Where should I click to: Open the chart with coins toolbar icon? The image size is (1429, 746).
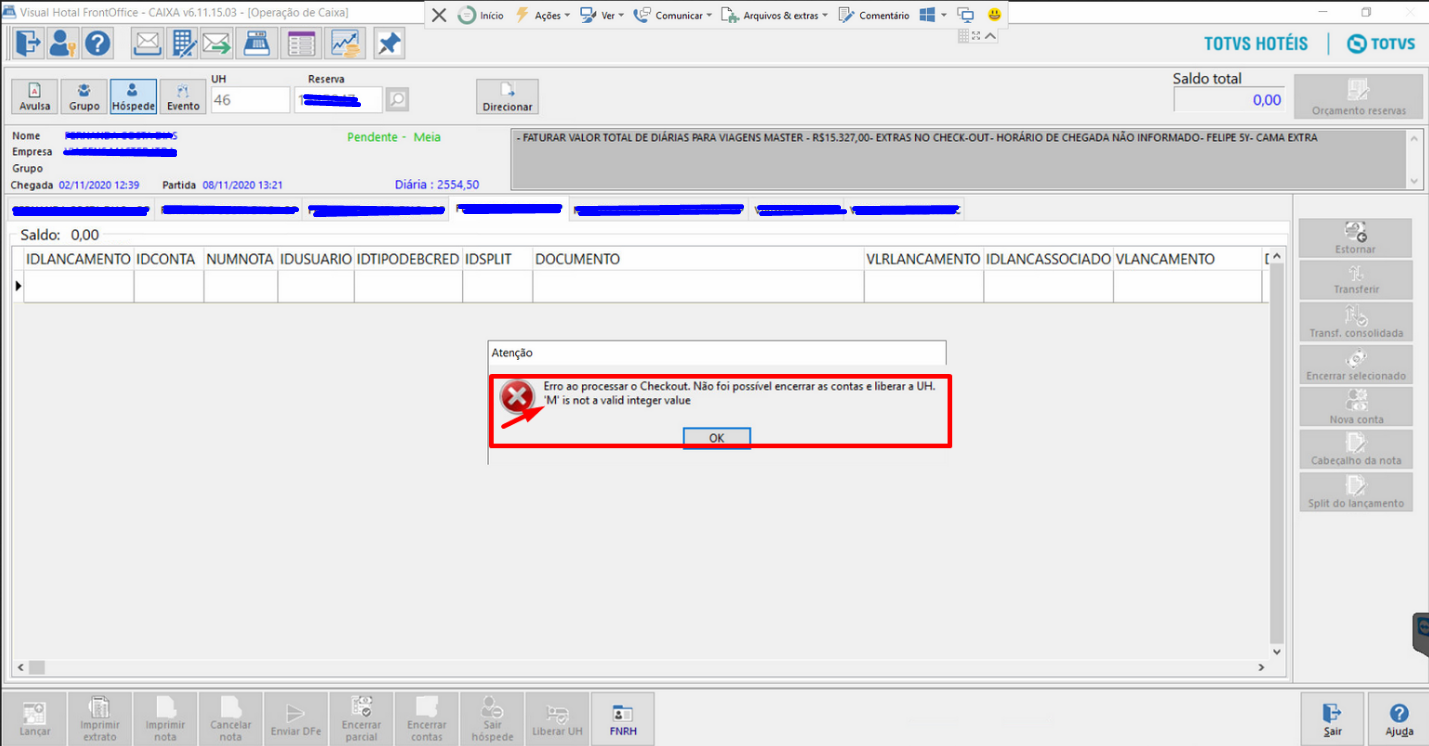pyautogui.click(x=346, y=43)
